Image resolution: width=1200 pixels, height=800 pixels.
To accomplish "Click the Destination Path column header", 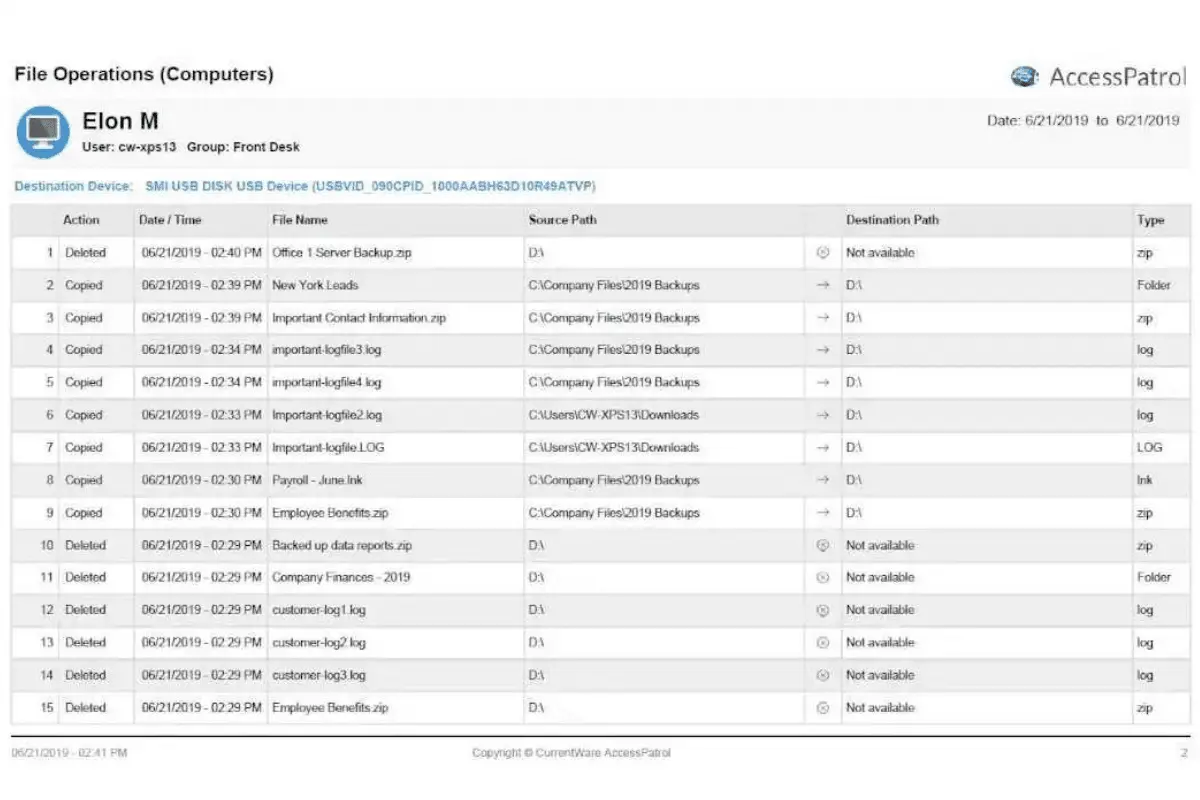I will click(892, 220).
